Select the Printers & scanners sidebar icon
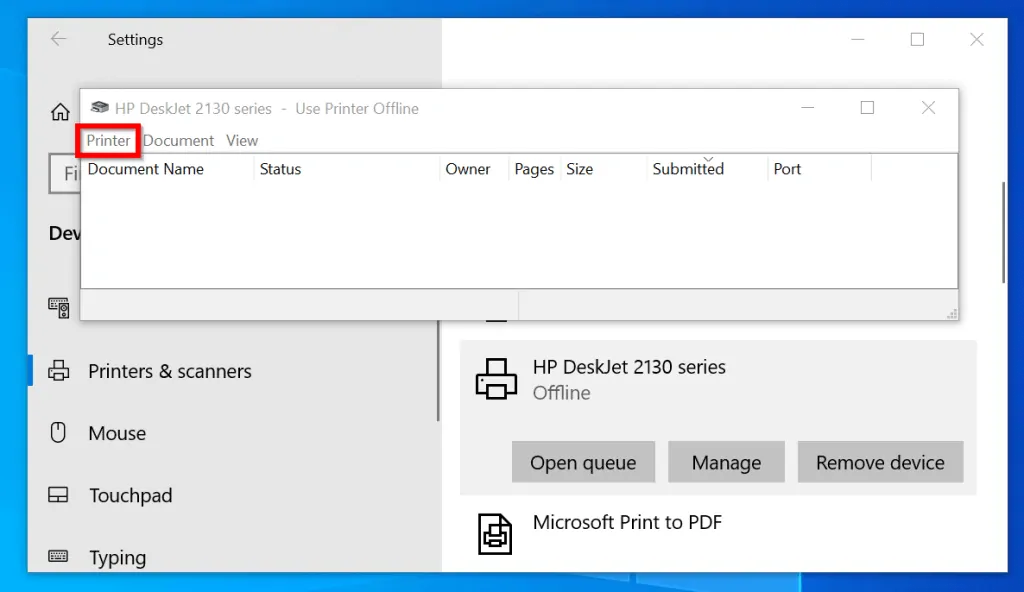Screen dimensions: 1024x592 pos(59,371)
